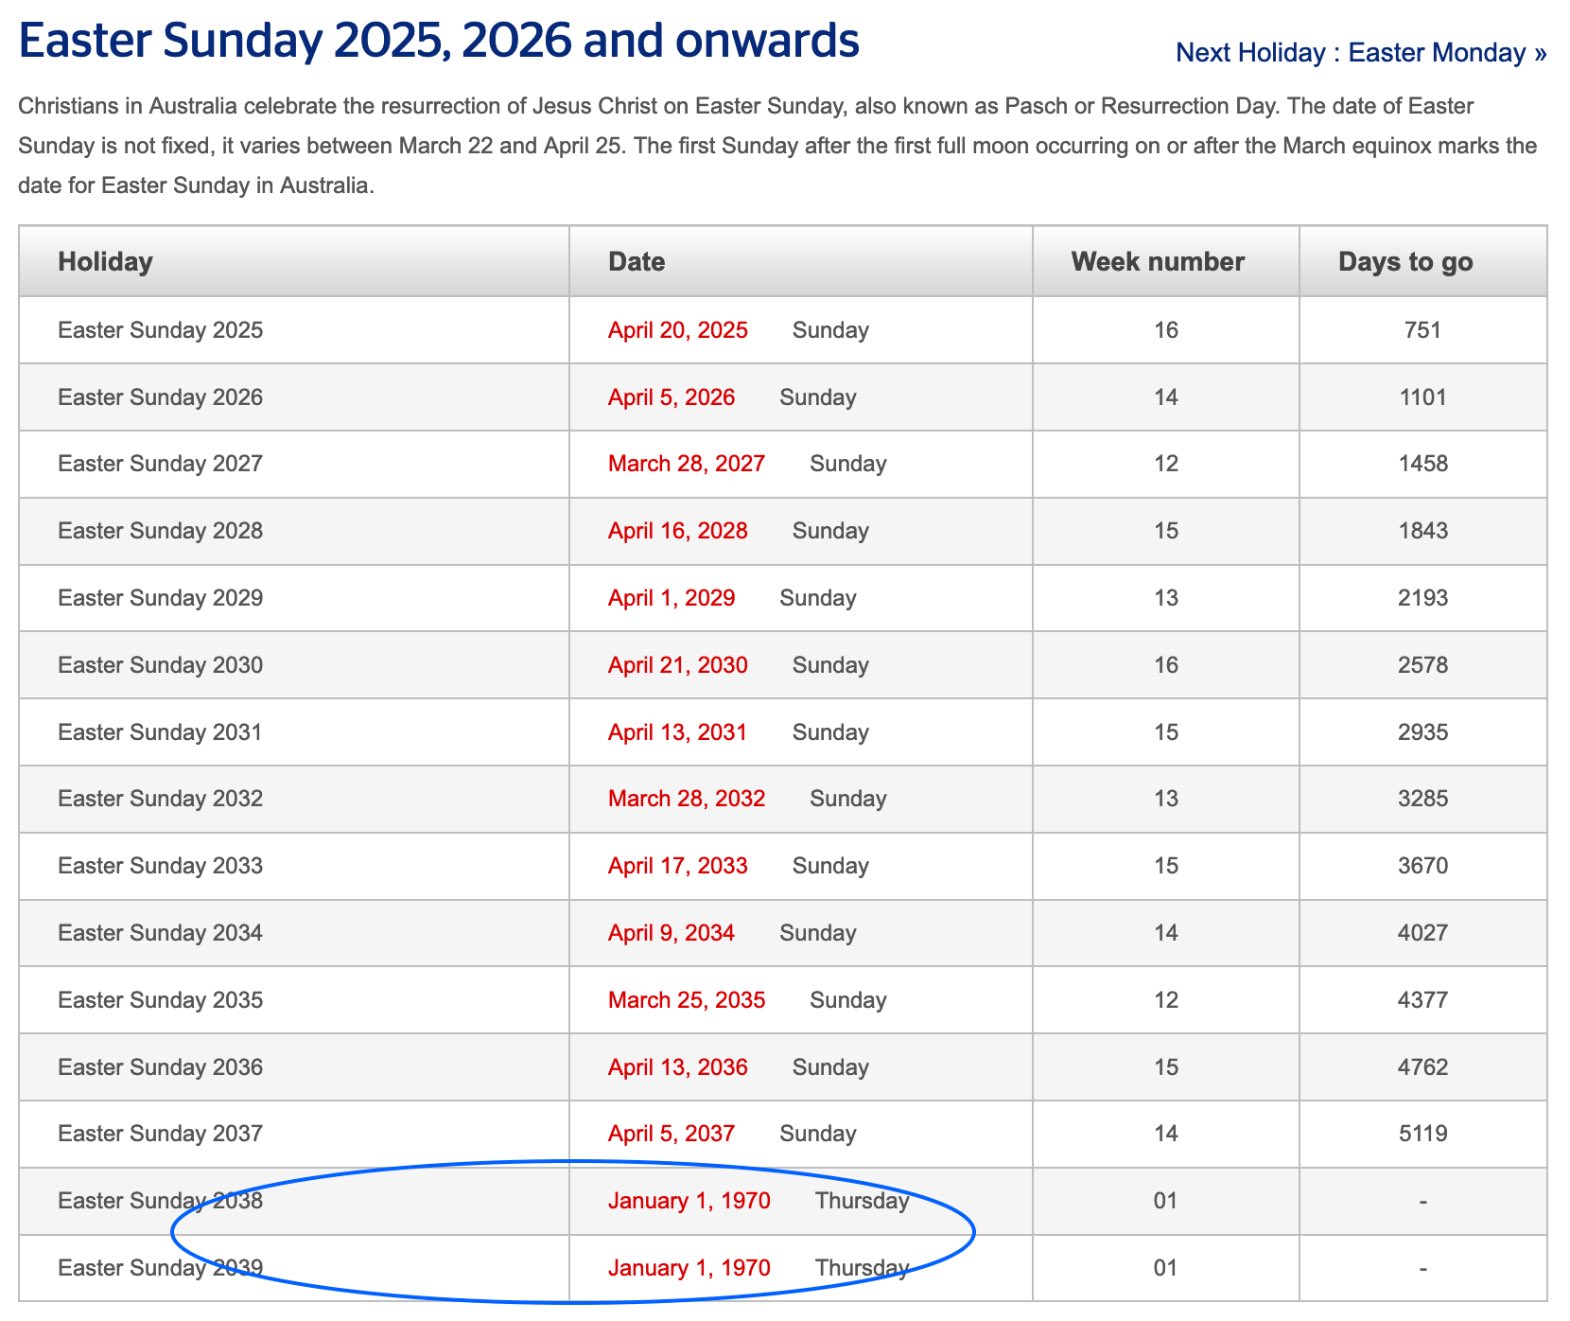Image resolution: width=1570 pixels, height=1321 pixels.
Task: Click the 3670 days to go value
Action: point(1422,865)
